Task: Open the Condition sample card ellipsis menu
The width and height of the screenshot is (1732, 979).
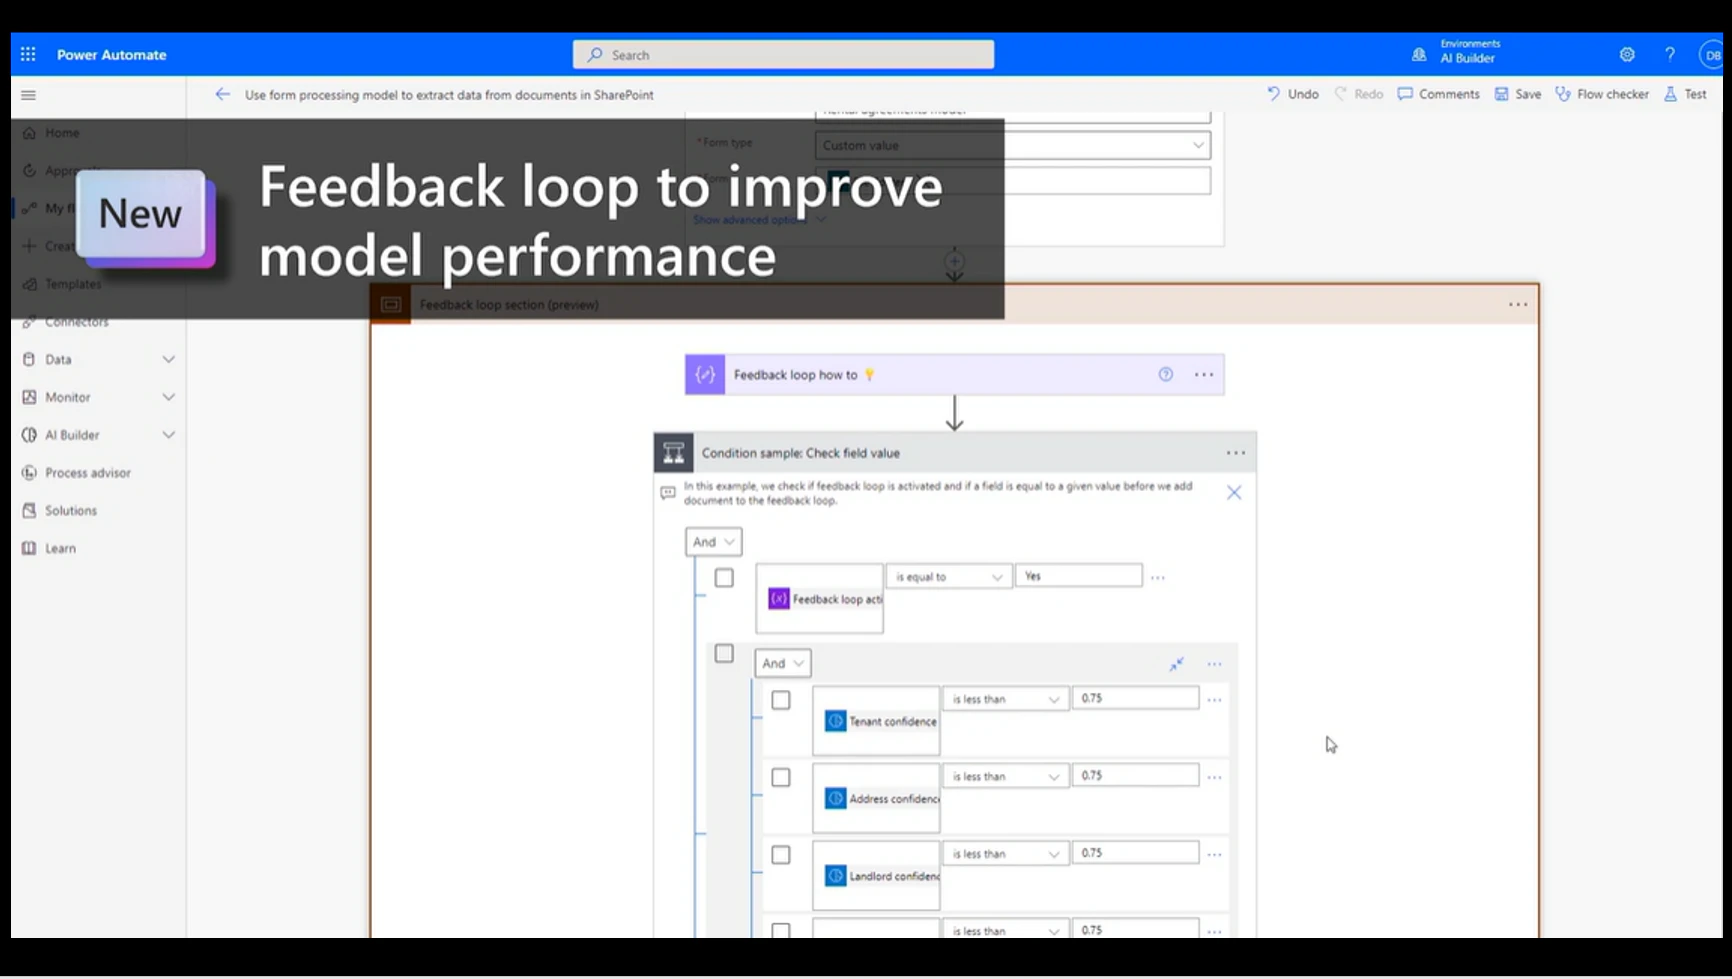Action: click(x=1236, y=453)
